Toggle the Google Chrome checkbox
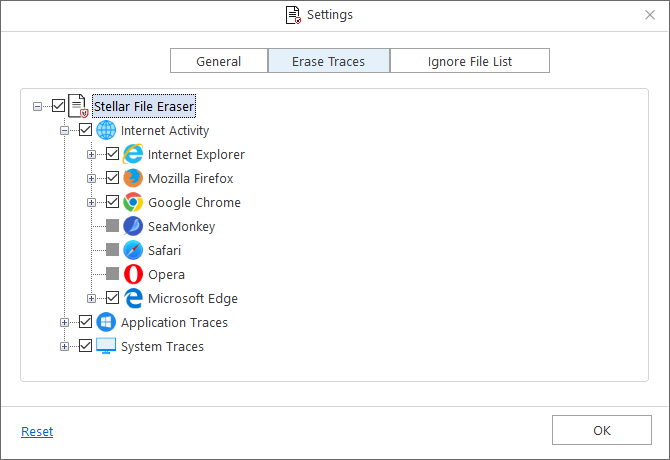 point(112,202)
